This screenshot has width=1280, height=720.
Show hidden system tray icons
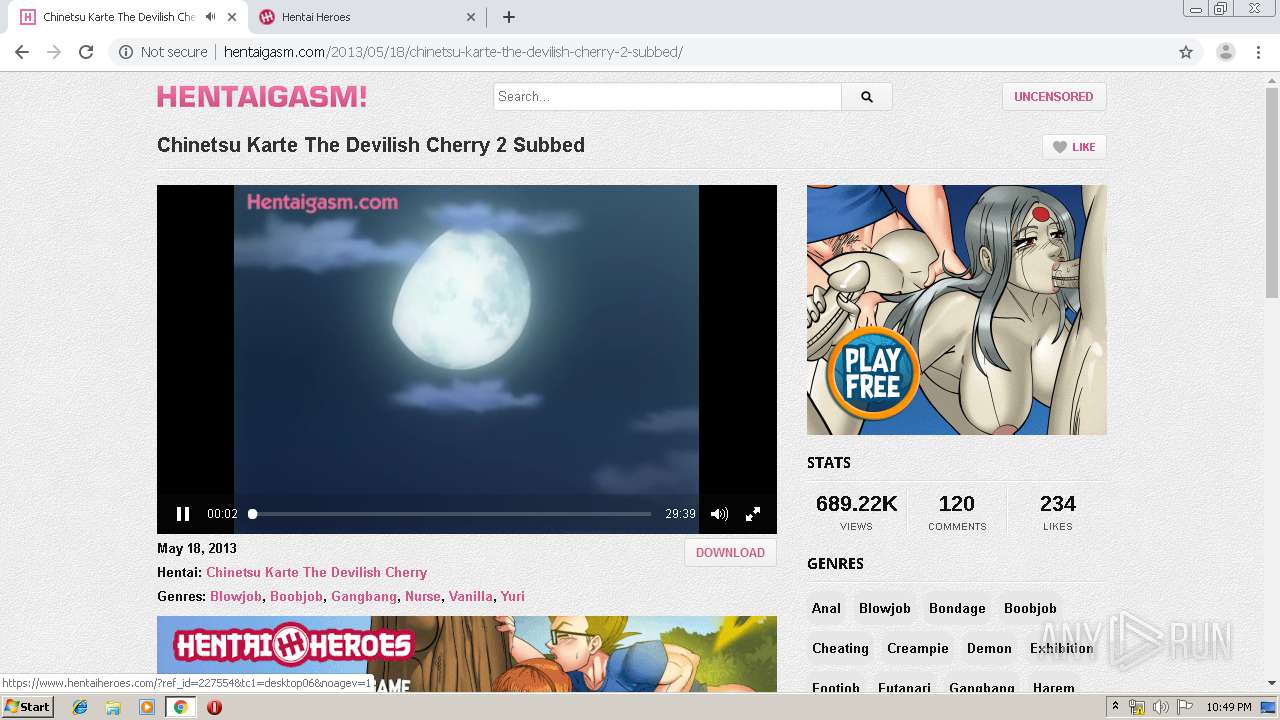[x=1115, y=707]
